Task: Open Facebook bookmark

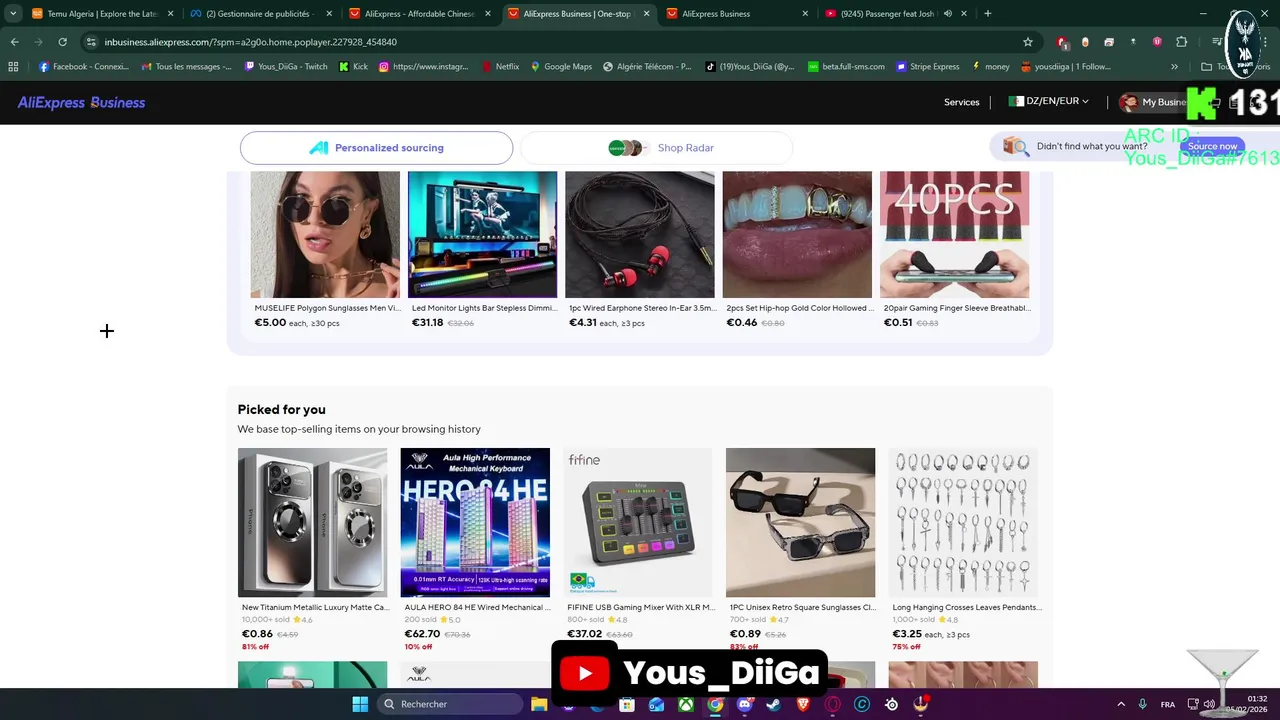Action: click(83, 67)
